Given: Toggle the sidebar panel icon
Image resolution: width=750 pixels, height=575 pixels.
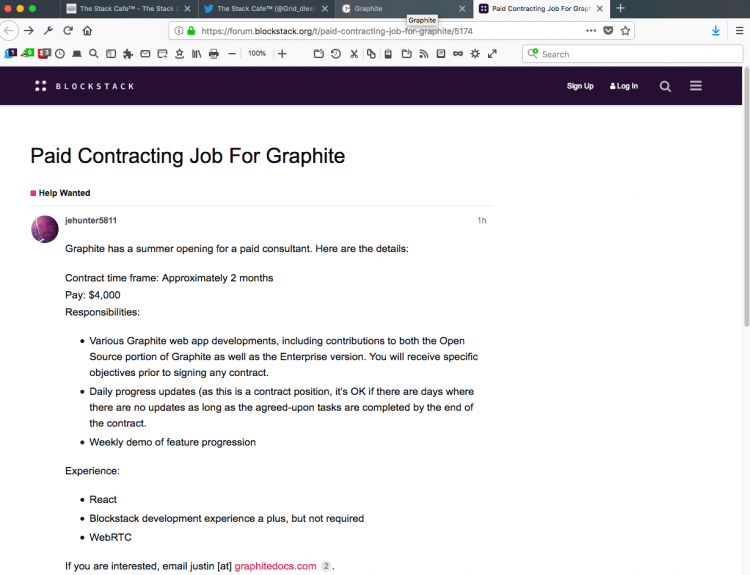Looking at the screenshot, I should [x=111, y=54].
